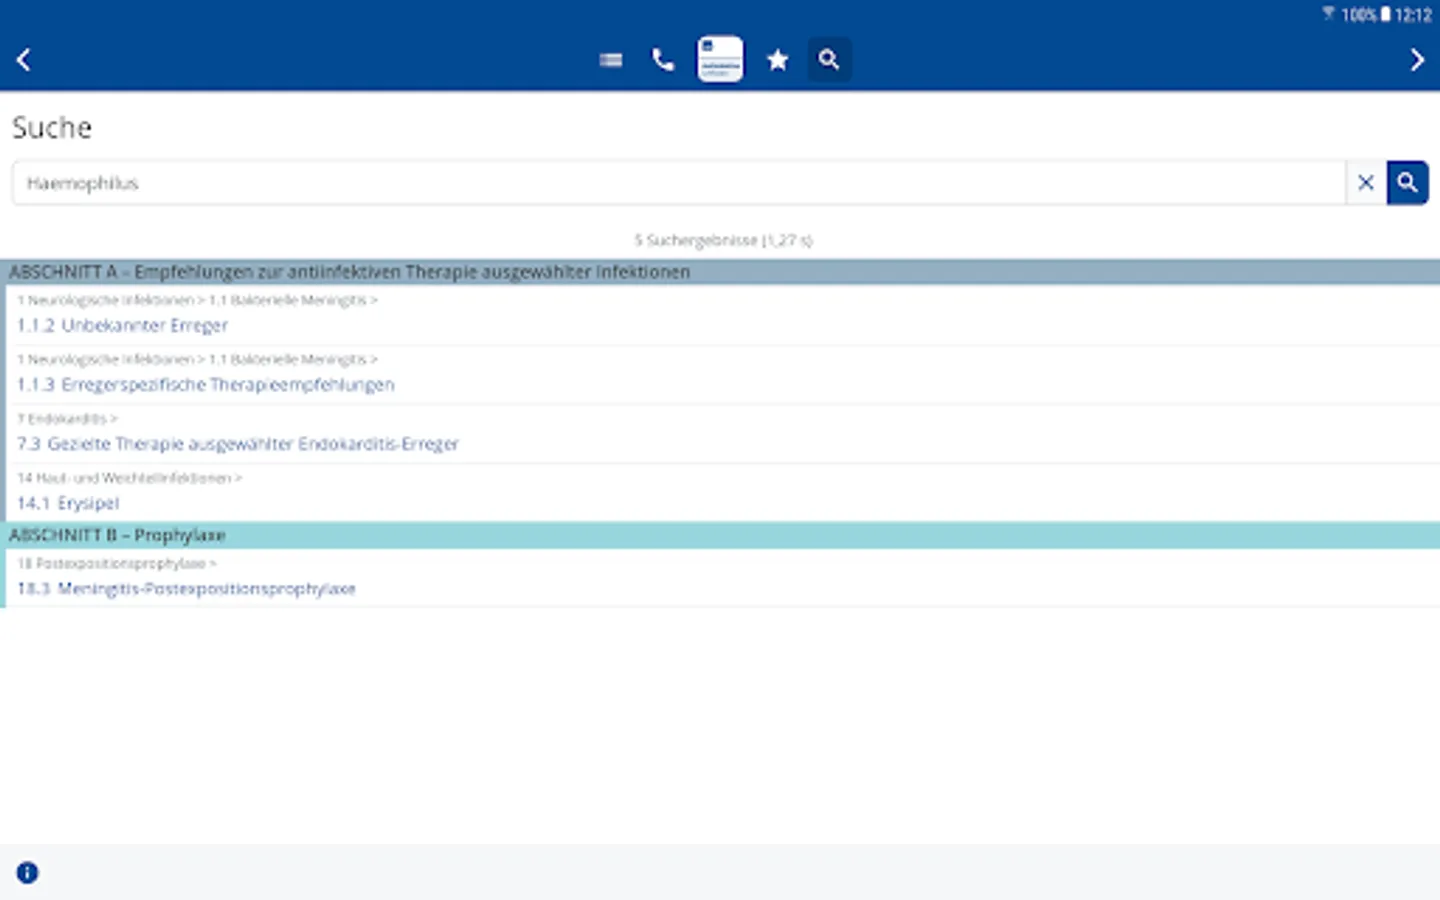The height and width of the screenshot is (900, 1440).
Task: Select the ABSCHNITT A section header
Action: pyautogui.click(x=720, y=272)
